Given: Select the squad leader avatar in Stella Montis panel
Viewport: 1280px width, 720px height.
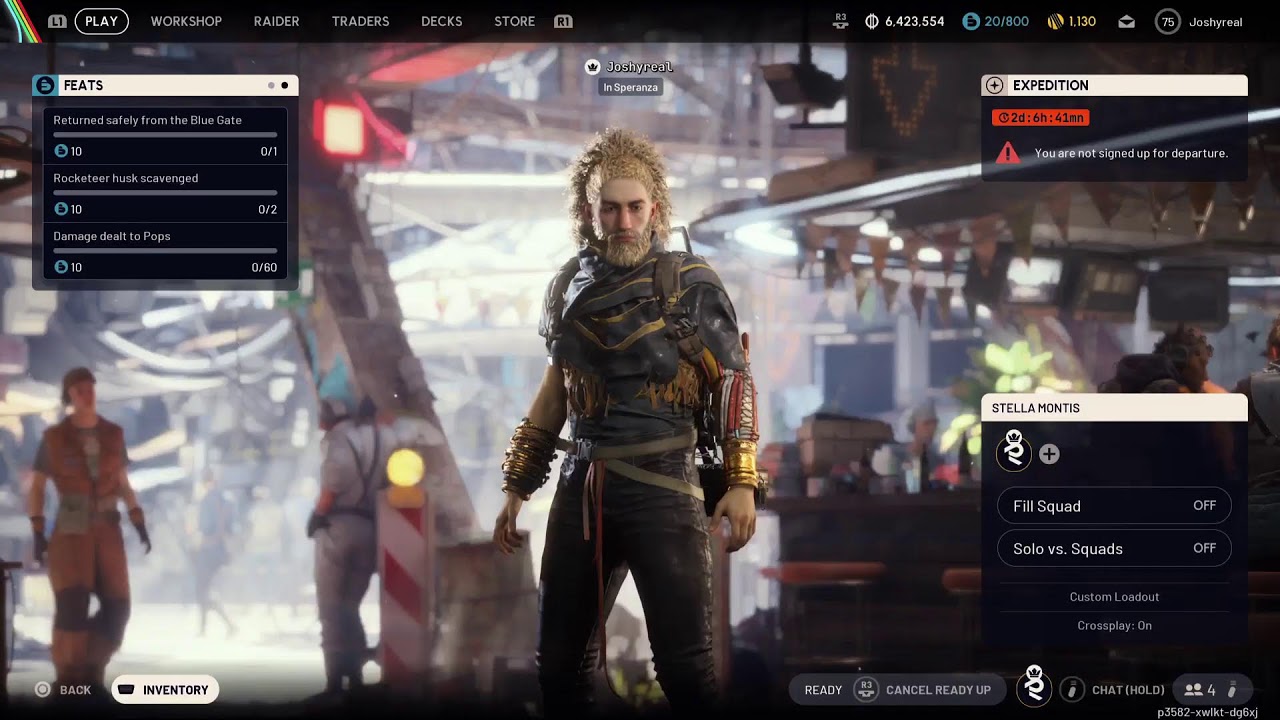Looking at the screenshot, I should 1014,452.
